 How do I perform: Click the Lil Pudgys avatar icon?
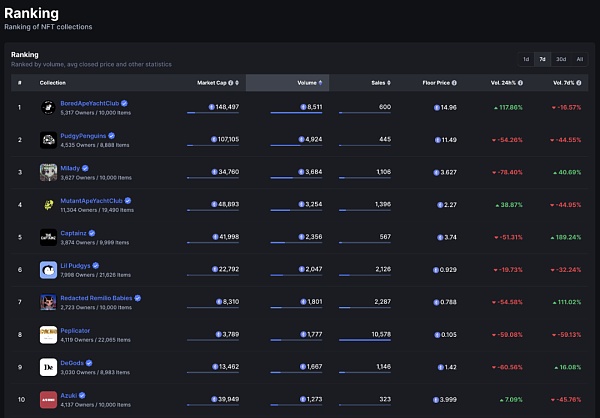pyautogui.click(x=48, y=269)
